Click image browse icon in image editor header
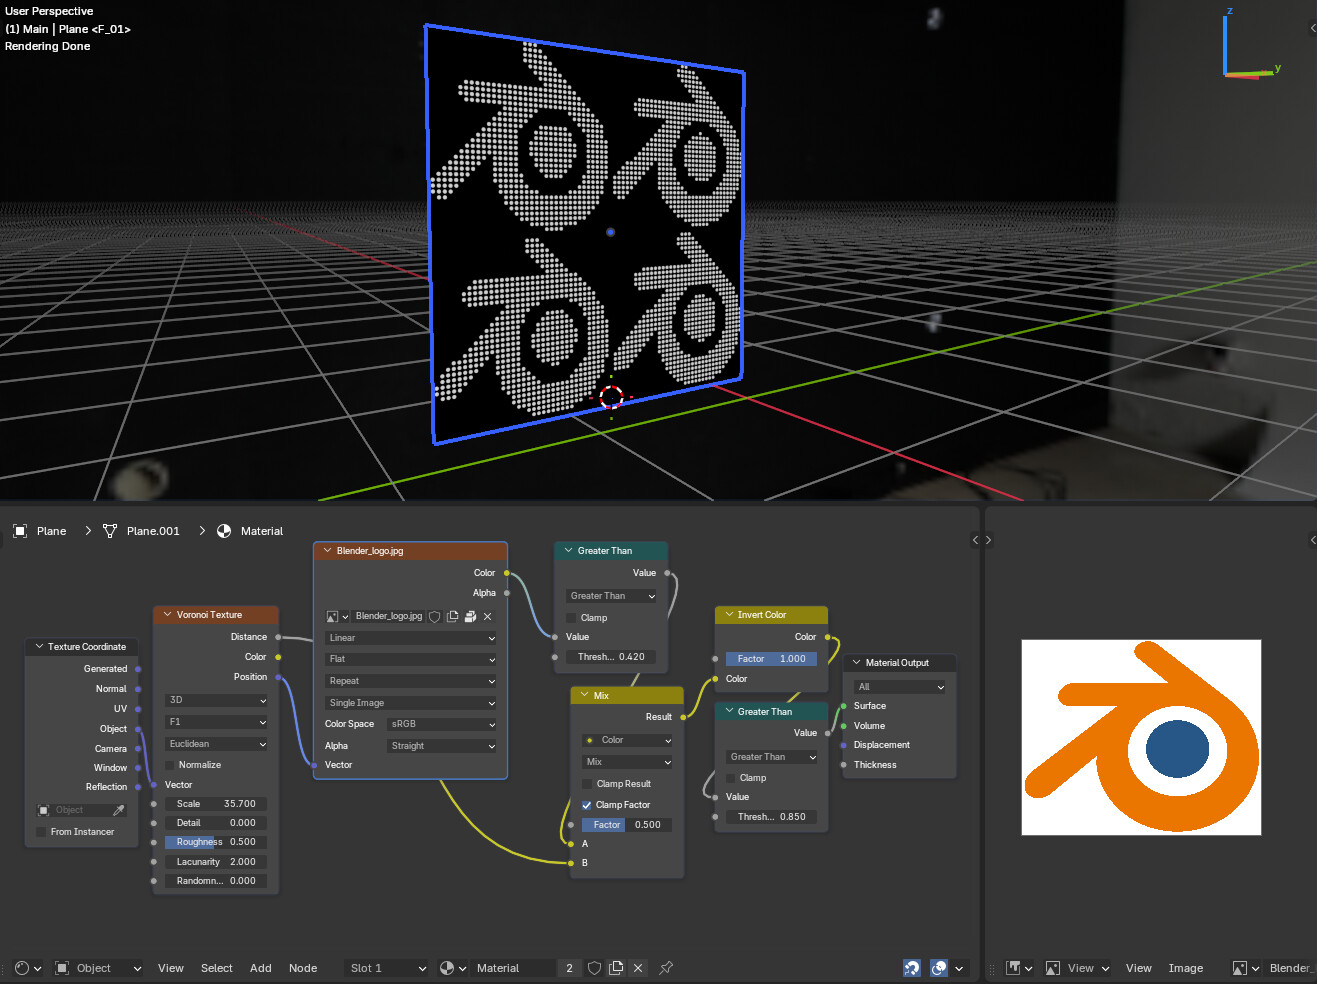 [1246, 968]
